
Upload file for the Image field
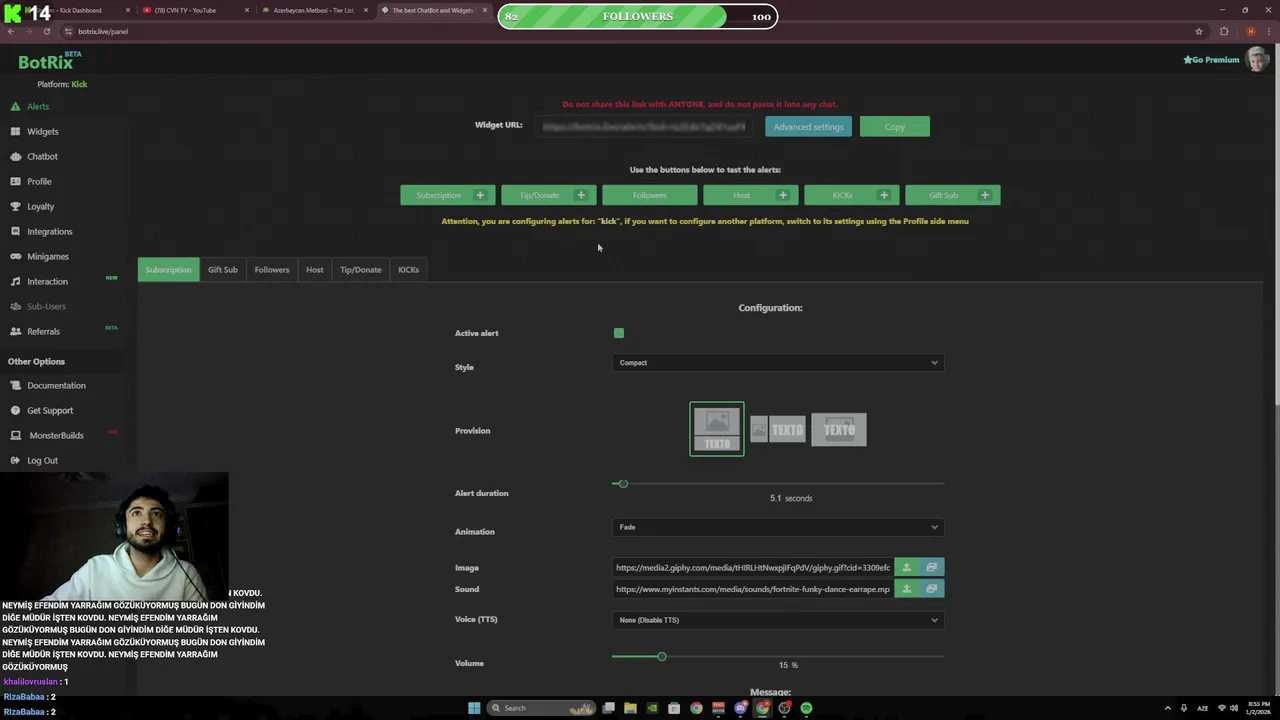907,567
